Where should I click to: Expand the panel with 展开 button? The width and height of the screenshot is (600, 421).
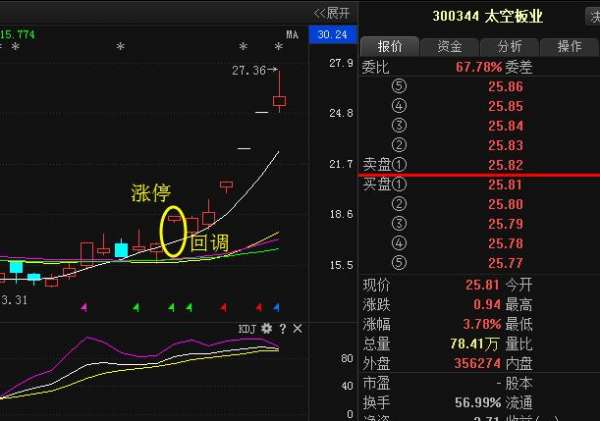click(331, 13)
